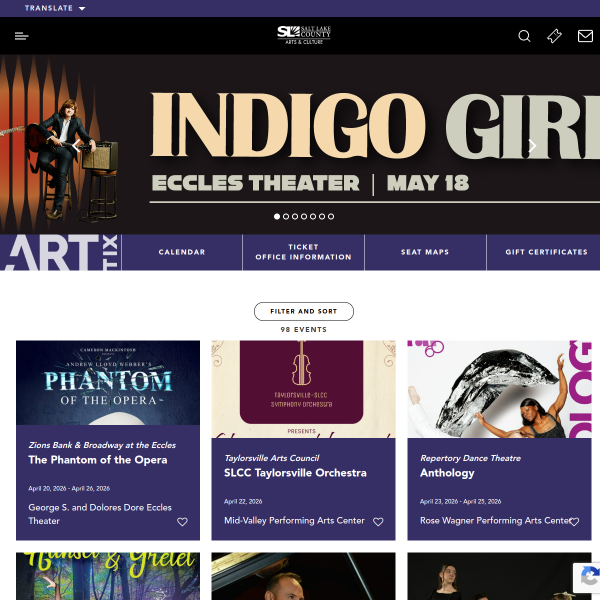The image size is (600, 600).
Task: Select seventh carousel dot indicator
Action: [331, 217]
